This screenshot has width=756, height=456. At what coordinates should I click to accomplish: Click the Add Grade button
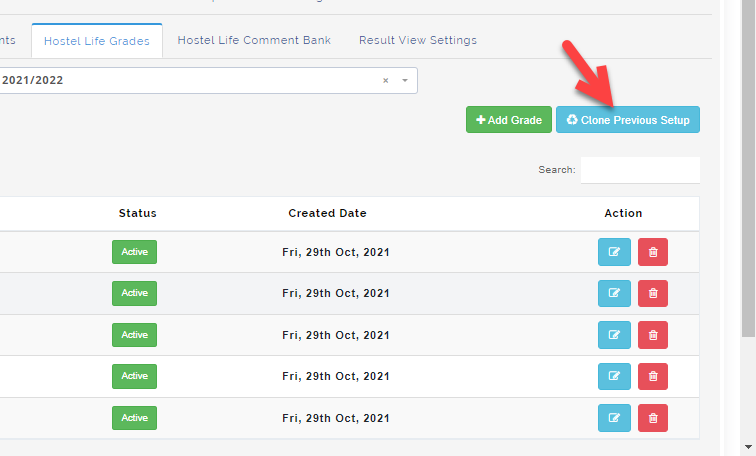(x=509, y=120)
